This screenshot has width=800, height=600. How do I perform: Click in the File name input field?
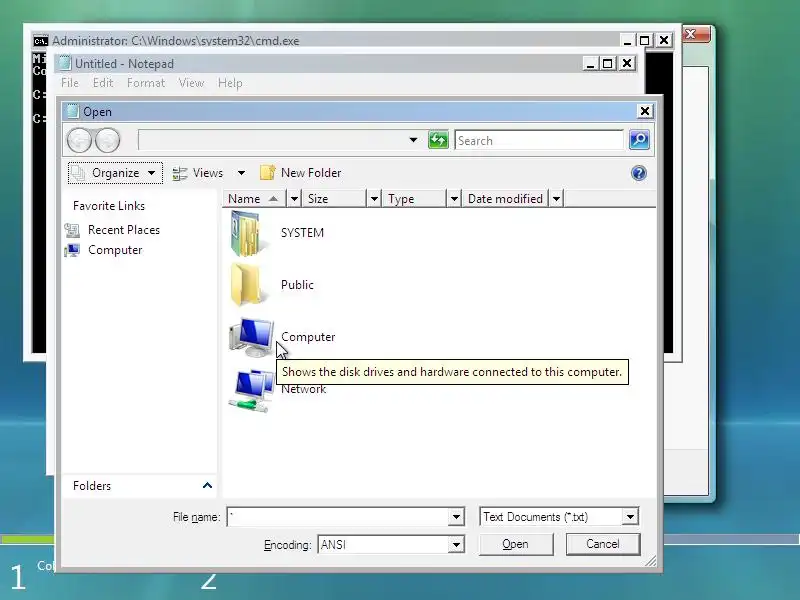point(338,517)
